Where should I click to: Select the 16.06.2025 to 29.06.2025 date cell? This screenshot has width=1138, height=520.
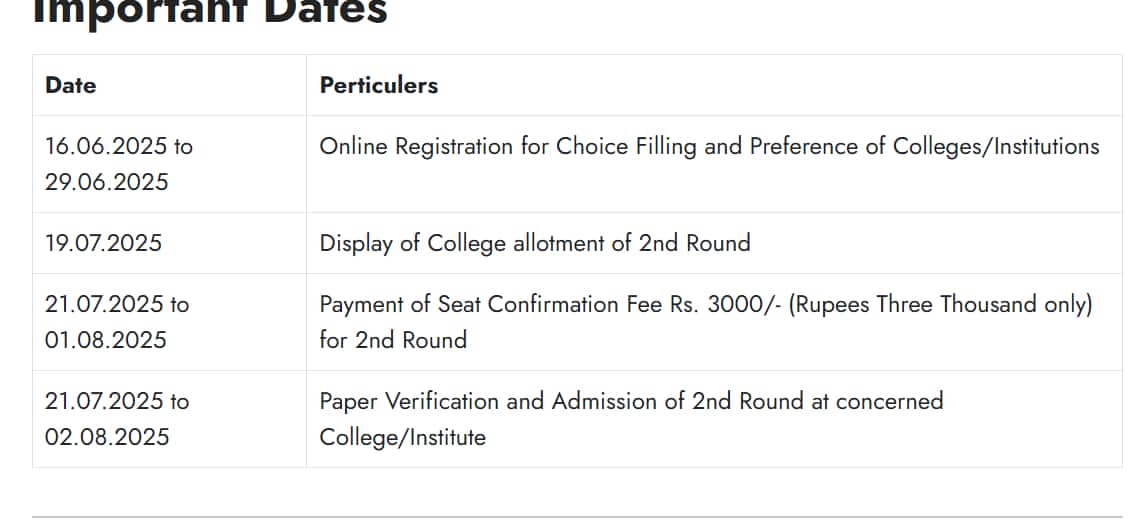(x=169, y=164)
